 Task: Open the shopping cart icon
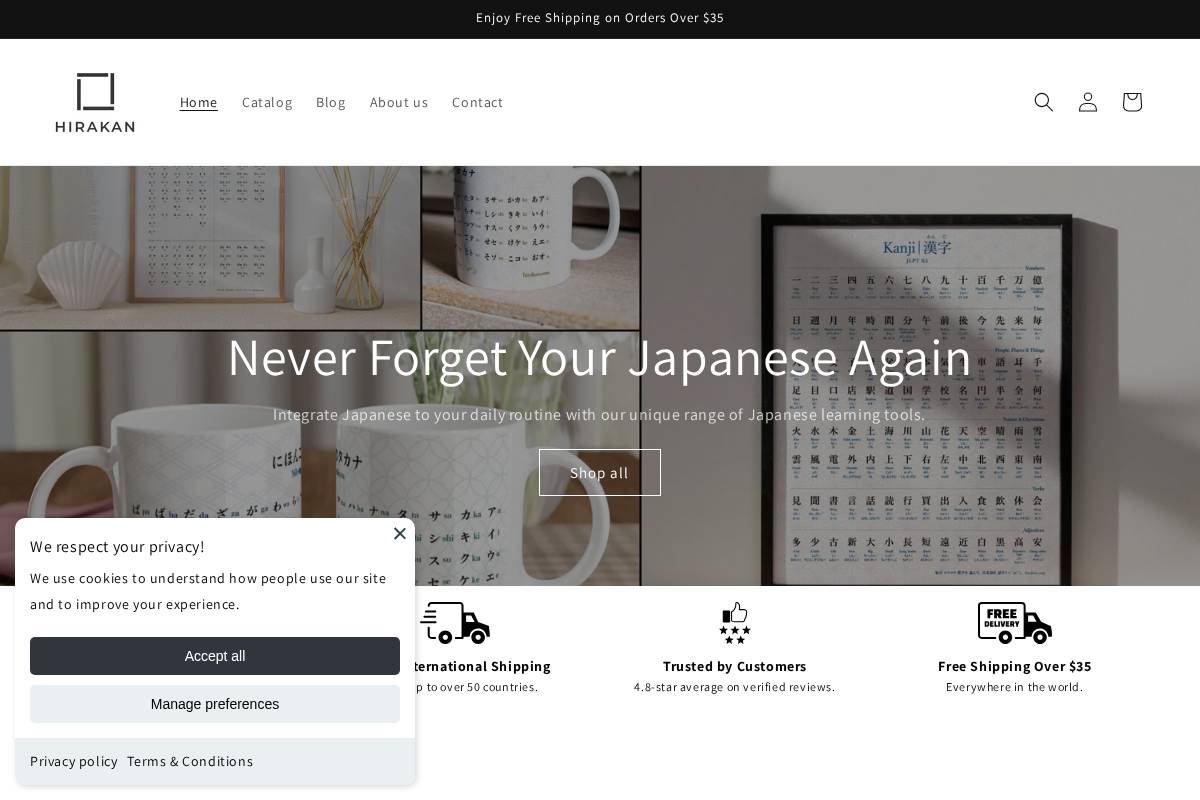(1131, 102)
